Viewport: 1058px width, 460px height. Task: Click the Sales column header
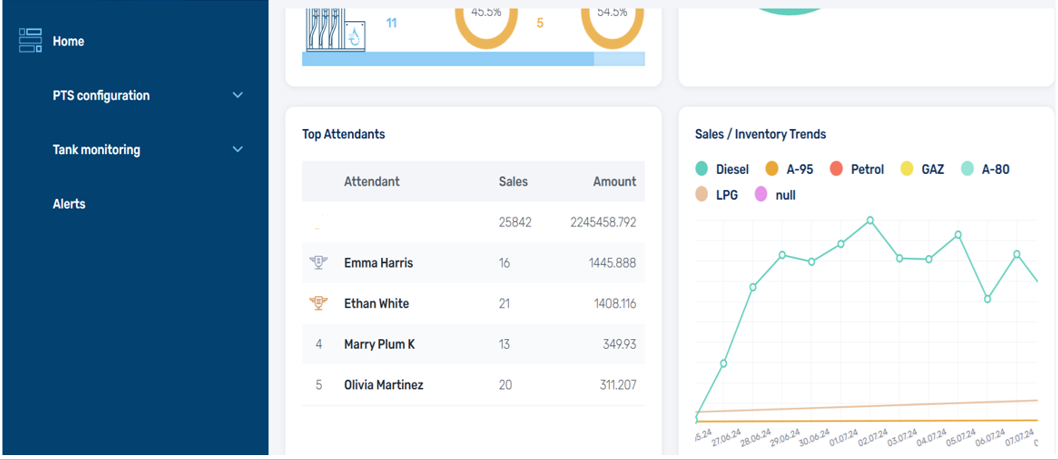(x=513, y=182)
